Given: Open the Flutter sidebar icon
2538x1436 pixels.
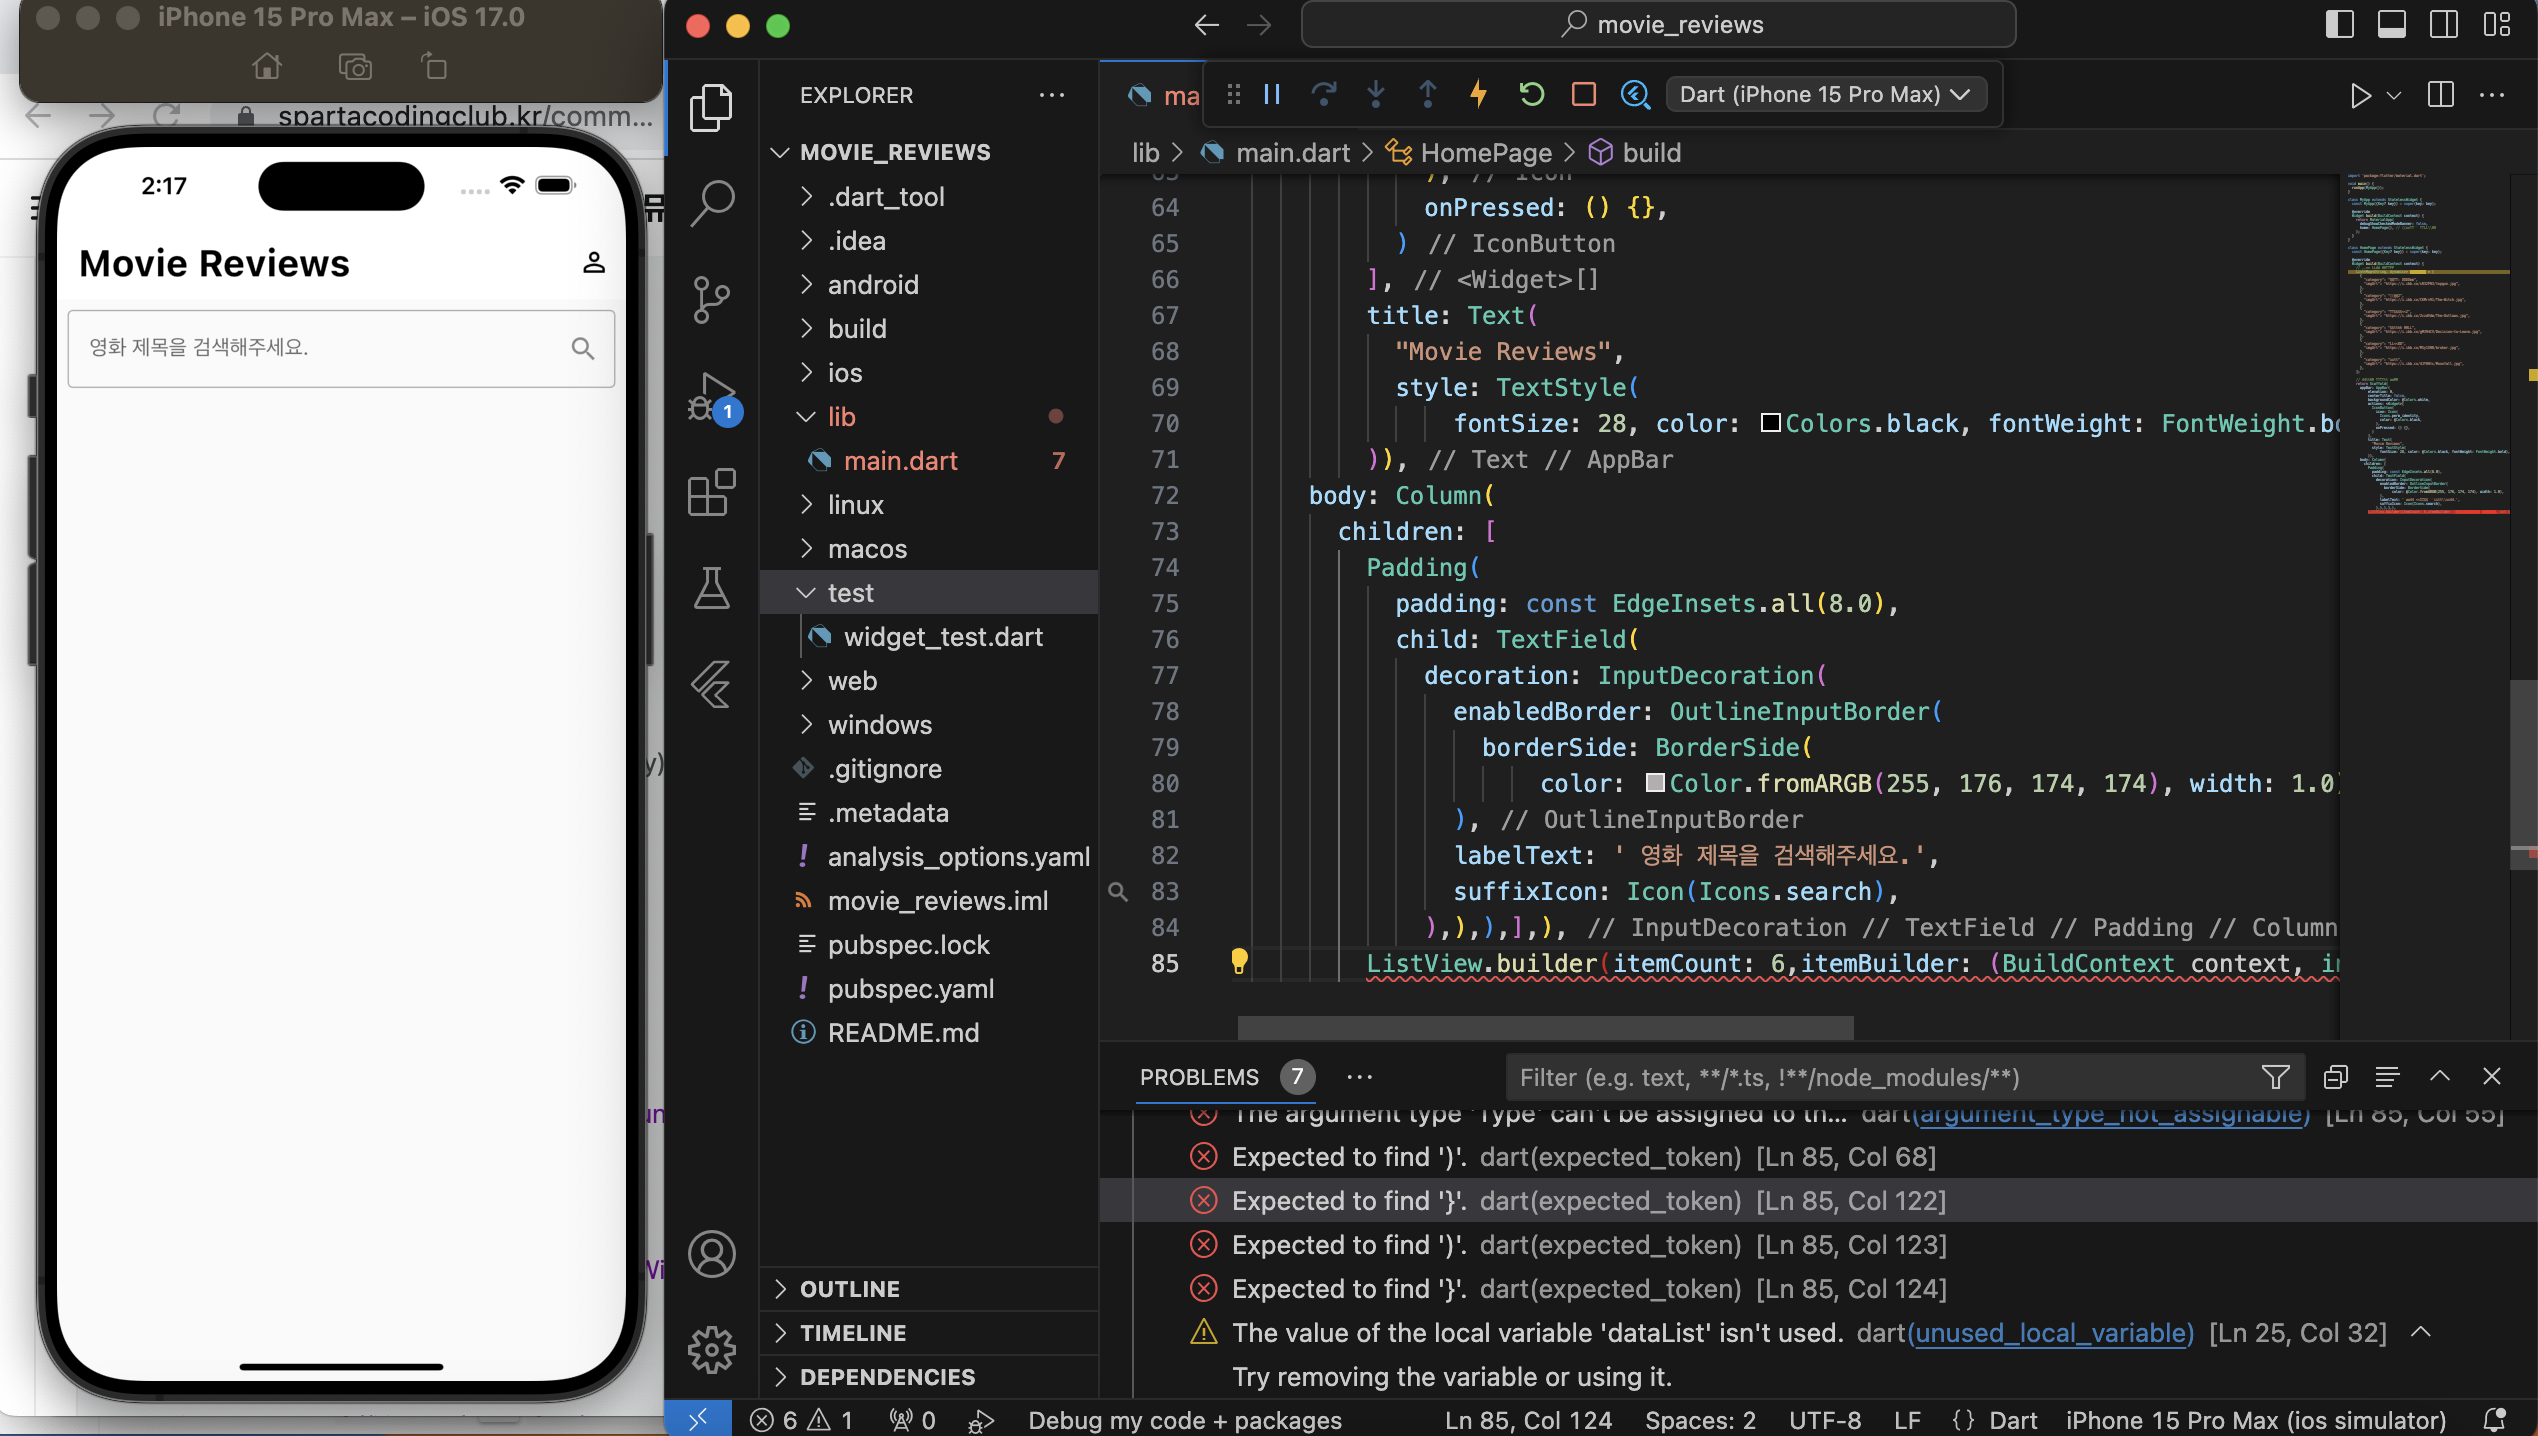Looking at the screenshot, I should 712,684.
